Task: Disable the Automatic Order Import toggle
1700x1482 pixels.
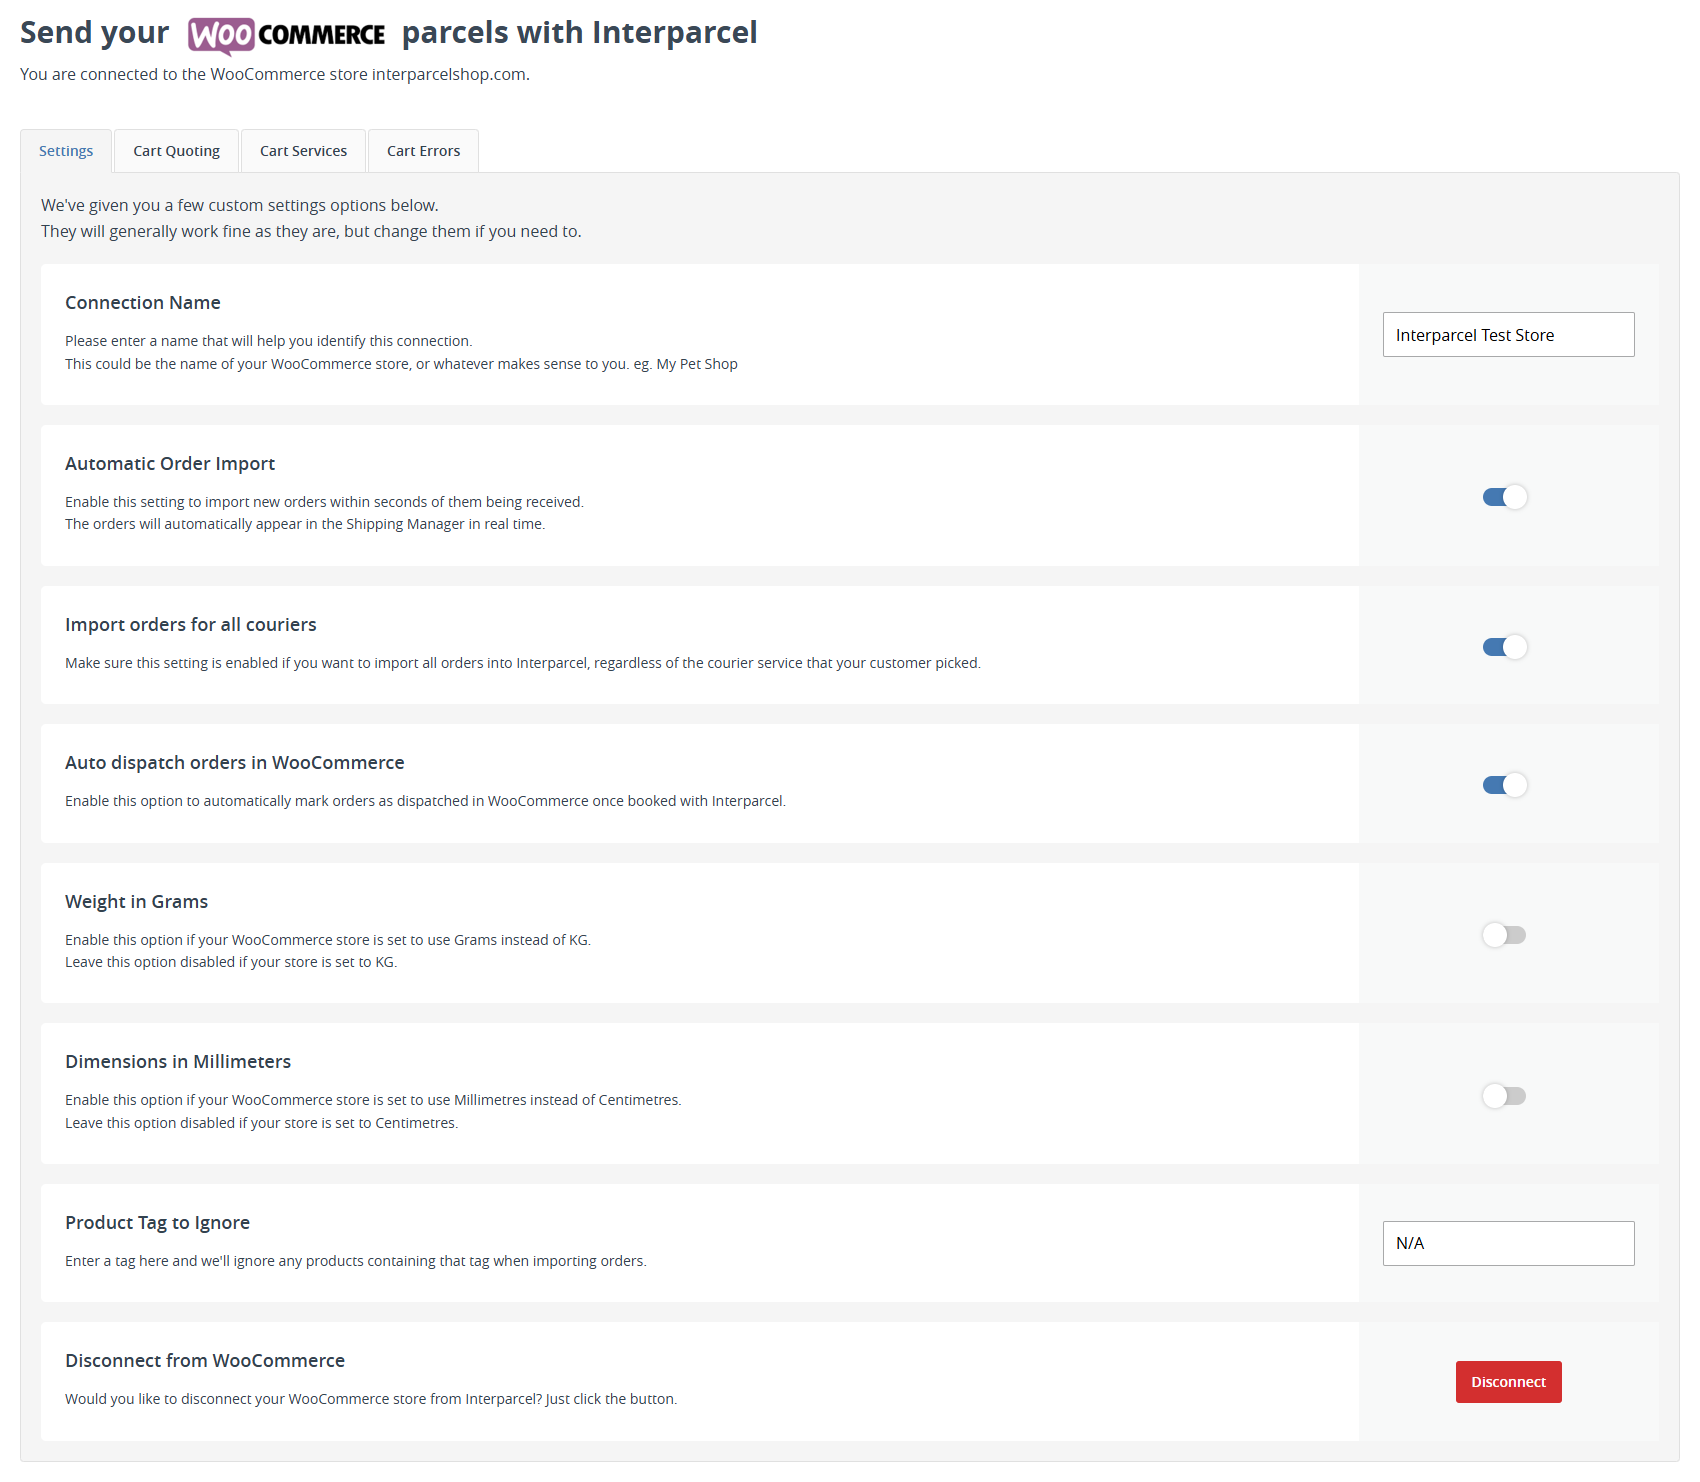Action: click(1504, 497)
